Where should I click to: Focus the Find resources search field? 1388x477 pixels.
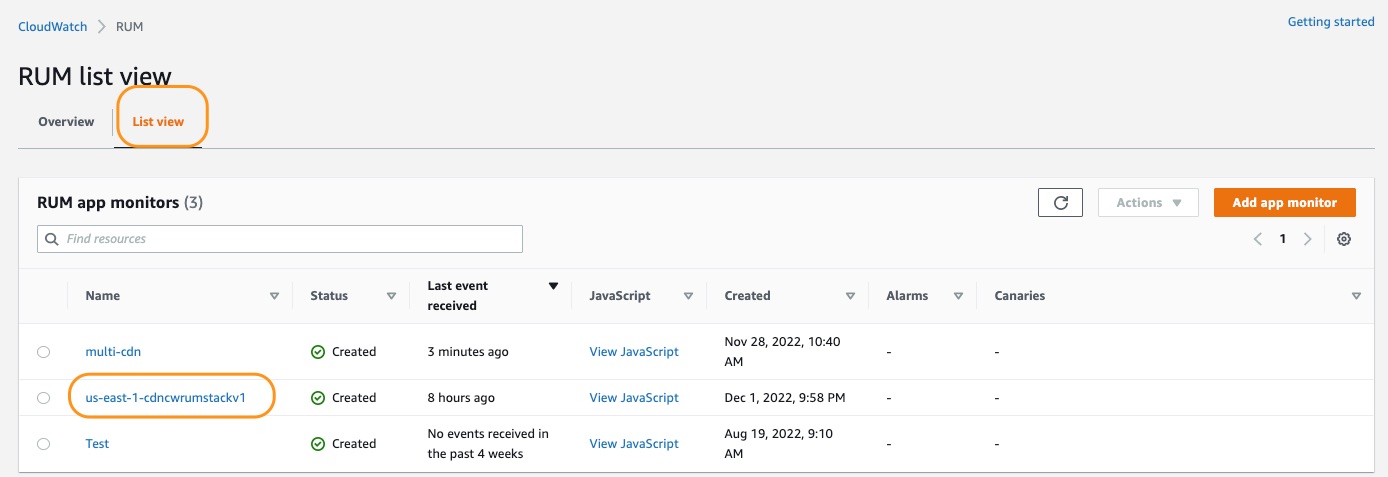click(x=280, y=239)
